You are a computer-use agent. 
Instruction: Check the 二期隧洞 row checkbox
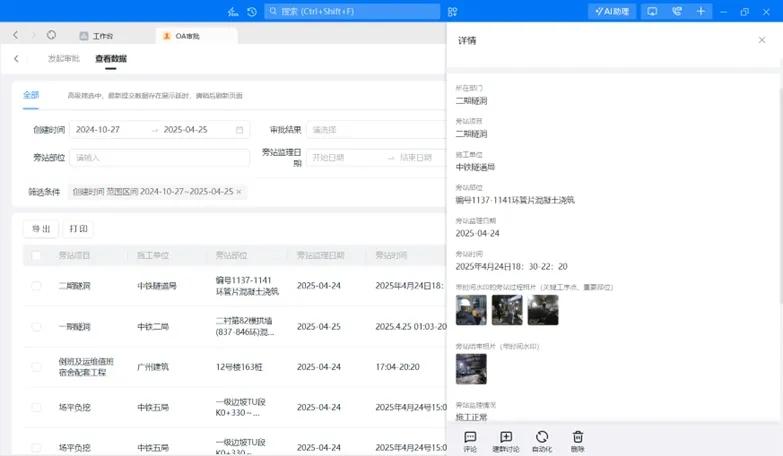pos(37,286)
